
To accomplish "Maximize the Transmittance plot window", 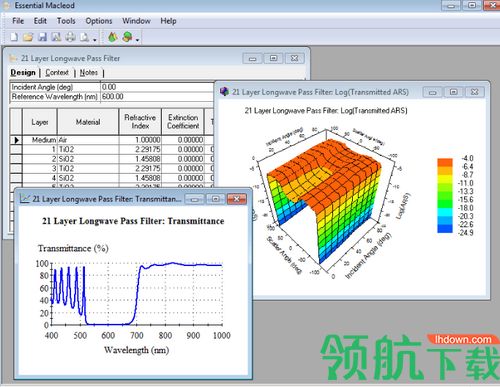I will 216,199.
